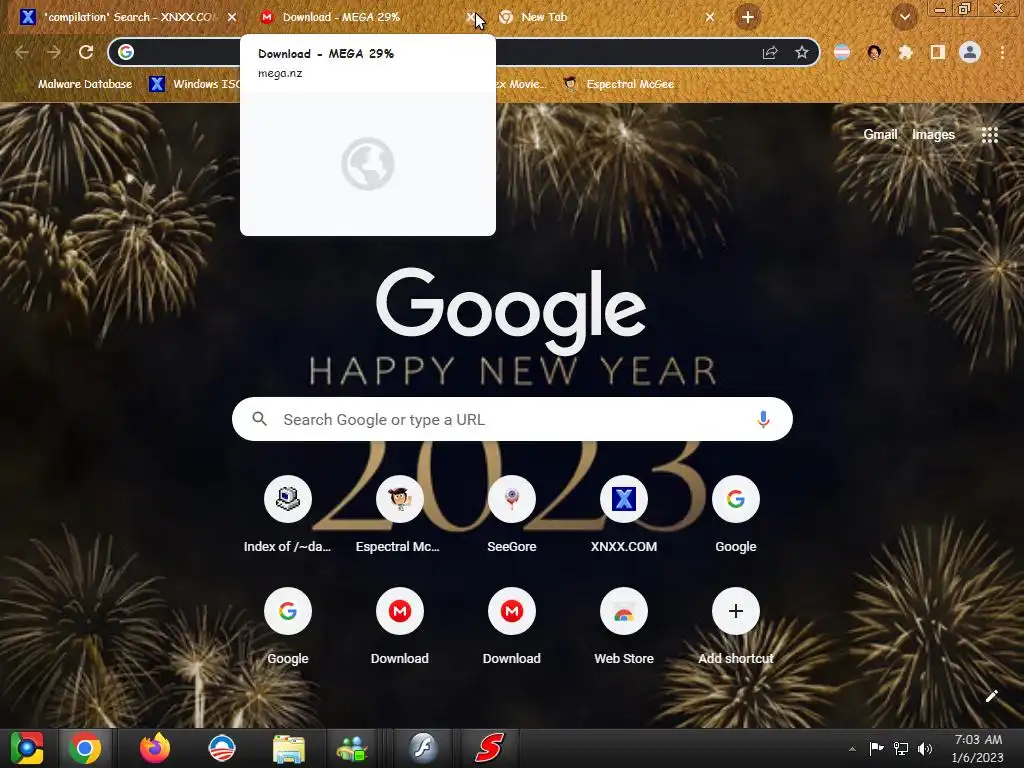Screen dimensions: 1024x768
Task: Open Windows Live Messenger taskbar icon
Action: tap(352, 748)
